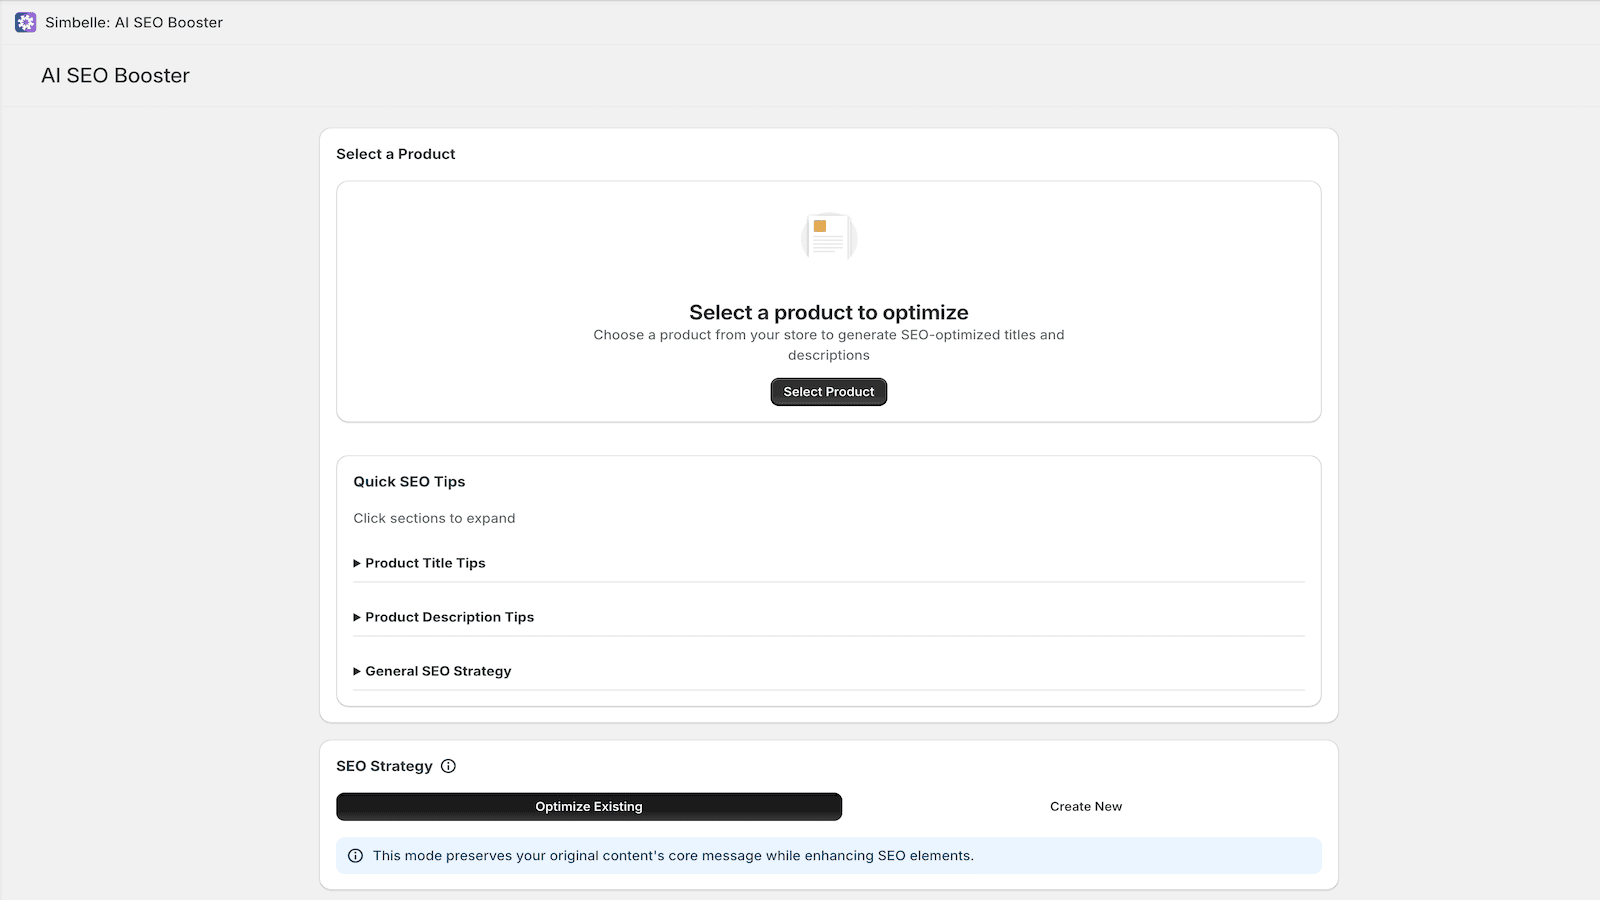Click the blue banner message about preserving content

tap(673, 856)
